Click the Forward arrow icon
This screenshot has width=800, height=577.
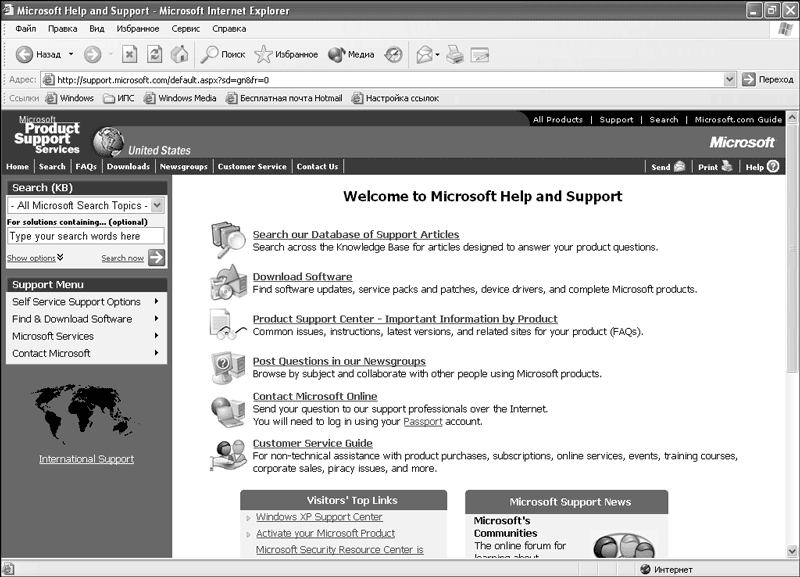coord(92,54)
